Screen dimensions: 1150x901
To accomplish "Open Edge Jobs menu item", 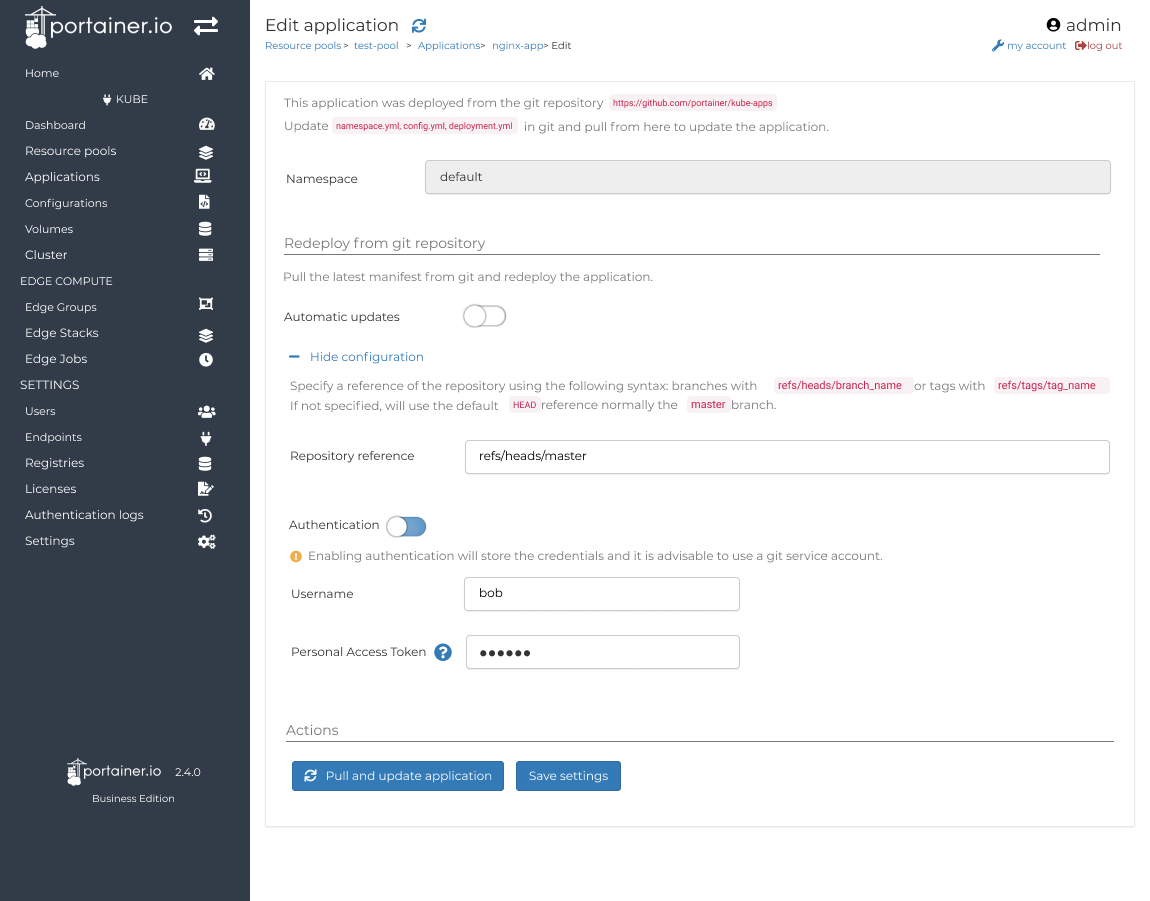I will pos(56,359).
